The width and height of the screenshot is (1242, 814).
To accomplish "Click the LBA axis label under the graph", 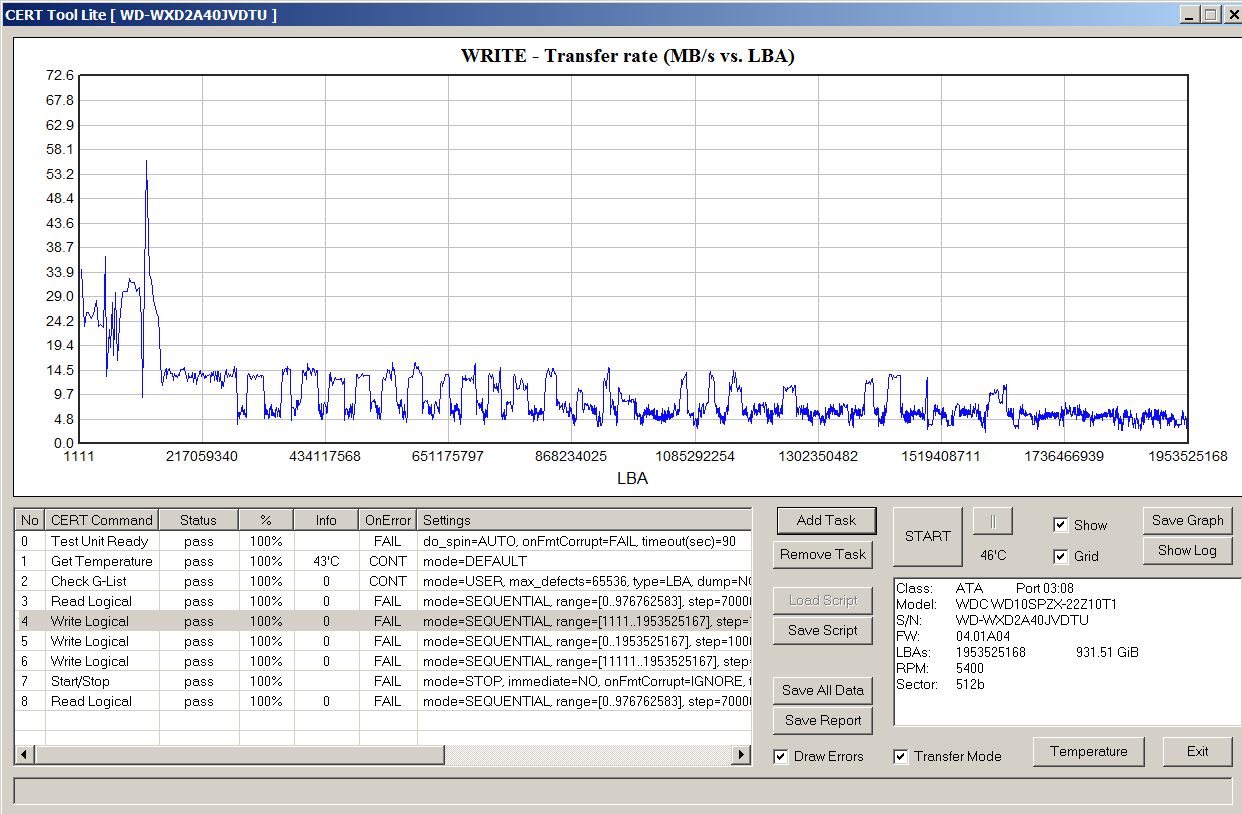I will [632, 478].
